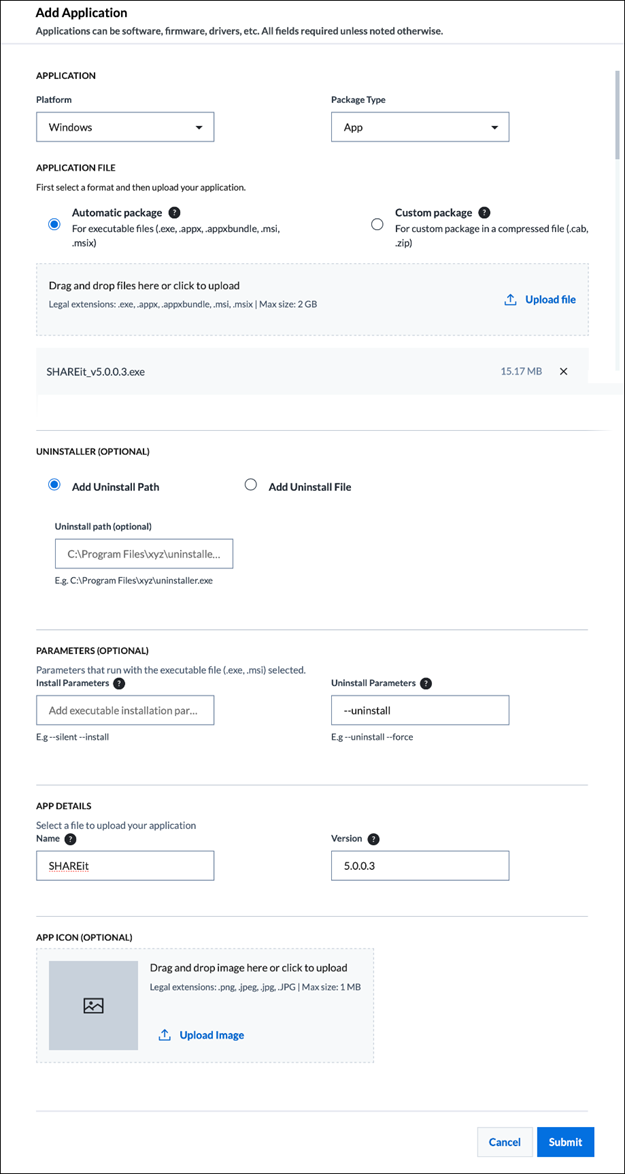Submit the Add Application form
This screenshot has width=625, height=1174.
565,1142
